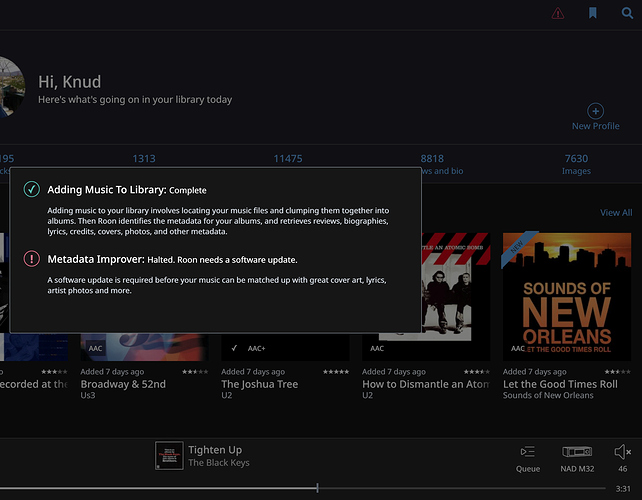Open now playing Tighten Up album art

[169, 455]
